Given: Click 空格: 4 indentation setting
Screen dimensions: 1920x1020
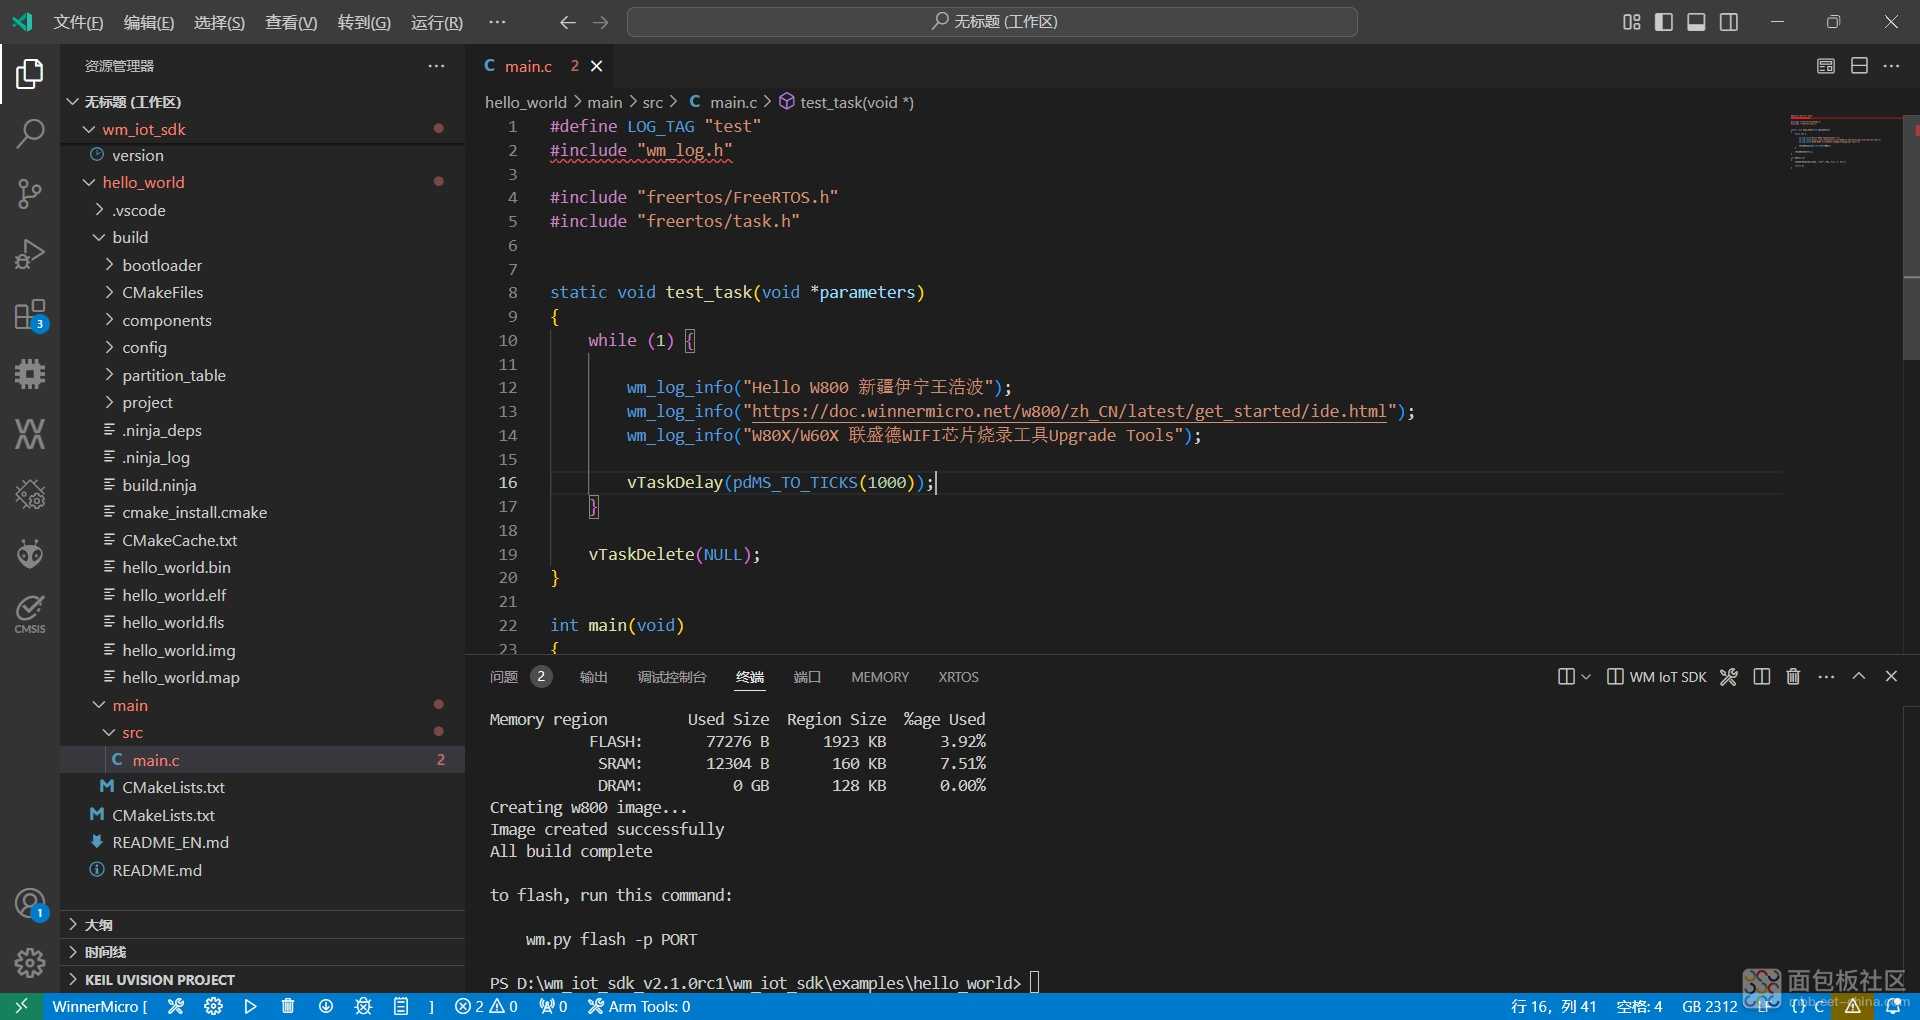Looking at the screenshot, I should click(1639, 1006).
